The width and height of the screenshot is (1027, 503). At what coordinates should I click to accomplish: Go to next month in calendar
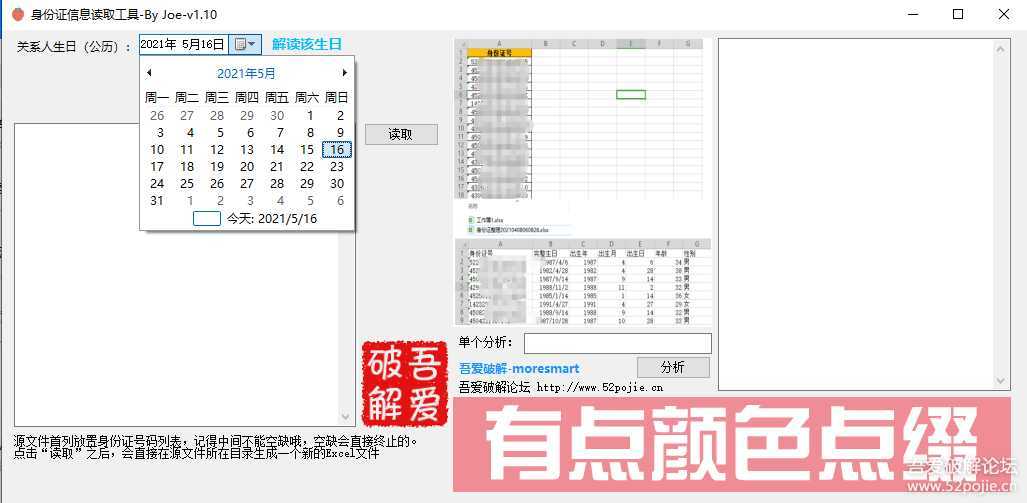pos(345,73)
